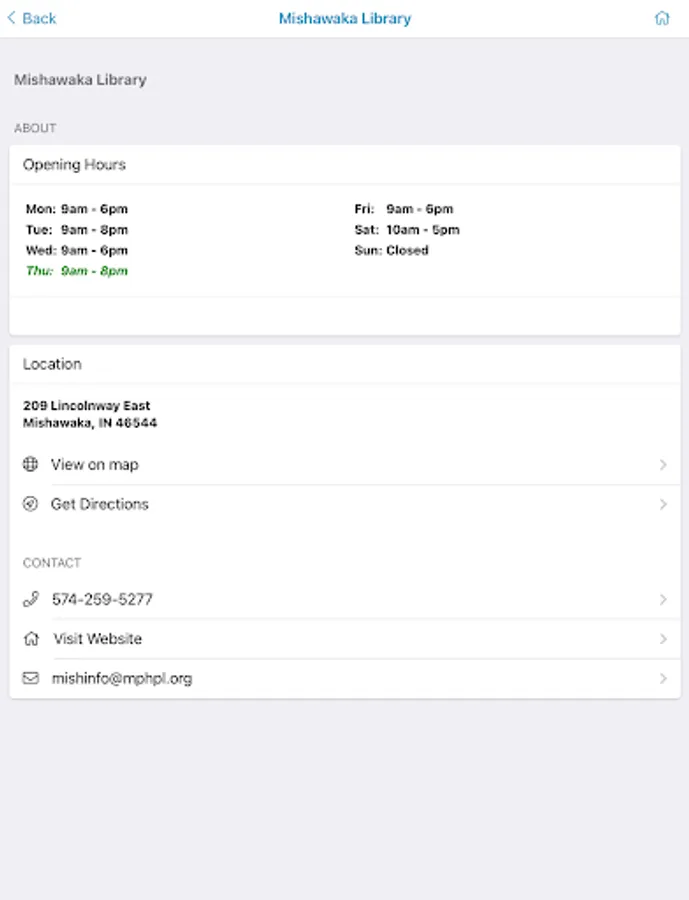Click the globe icon beside View on map

(x=31, y=464)
